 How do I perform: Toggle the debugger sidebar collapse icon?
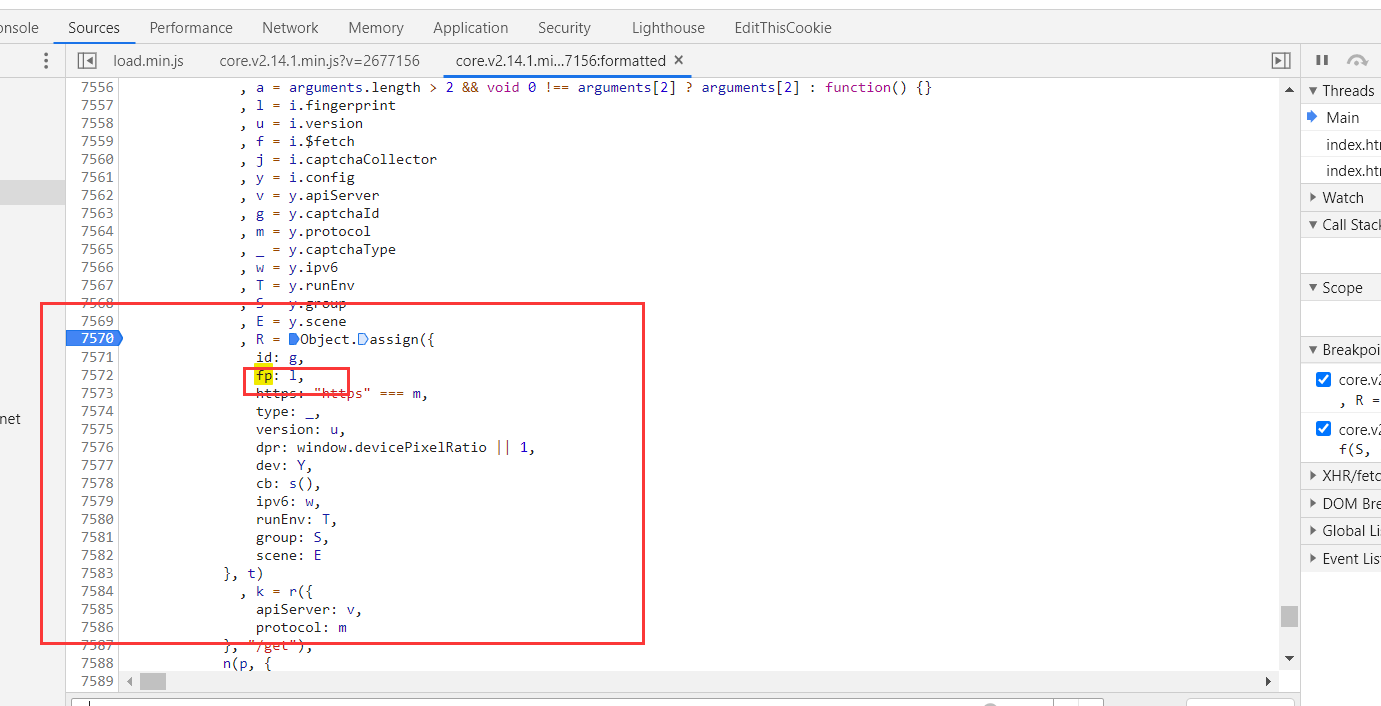[1281, 61]
